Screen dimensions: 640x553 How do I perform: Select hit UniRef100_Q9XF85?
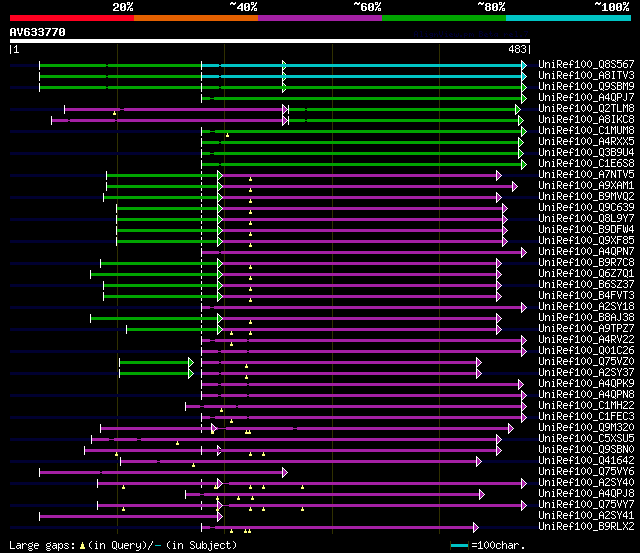tap(586, 241)
